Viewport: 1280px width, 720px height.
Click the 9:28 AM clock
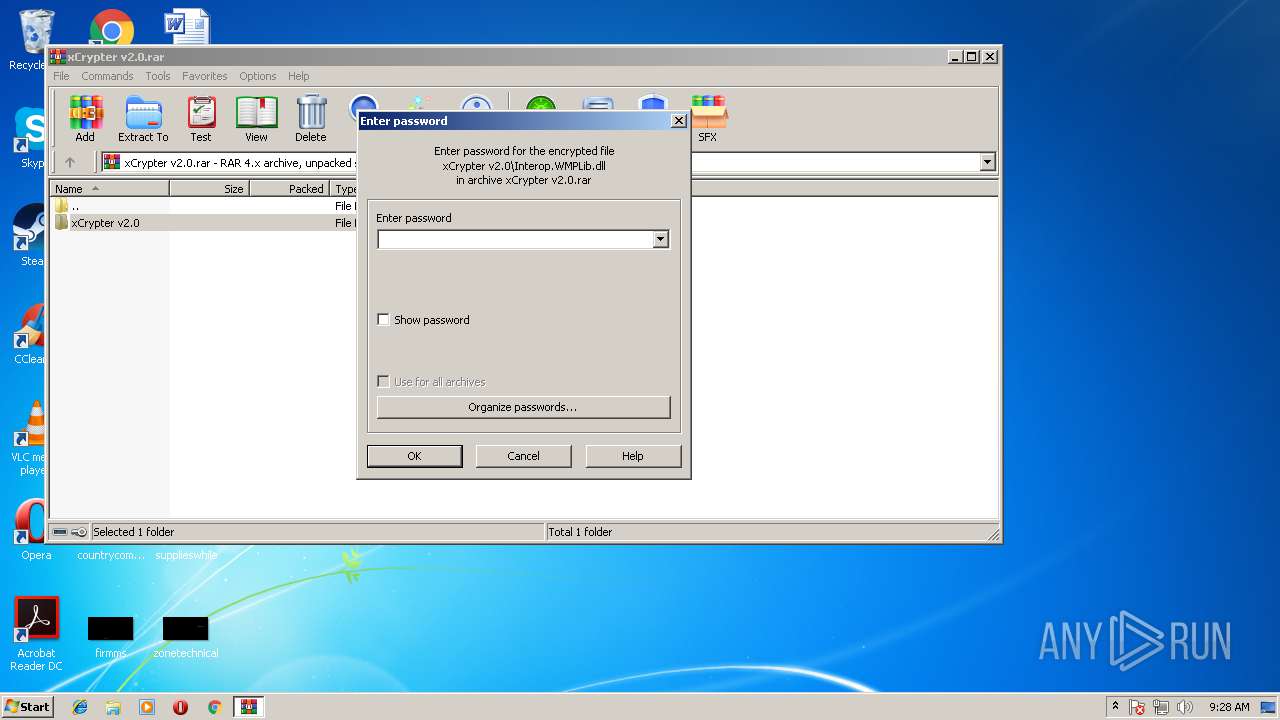(x=1229, y=707)
